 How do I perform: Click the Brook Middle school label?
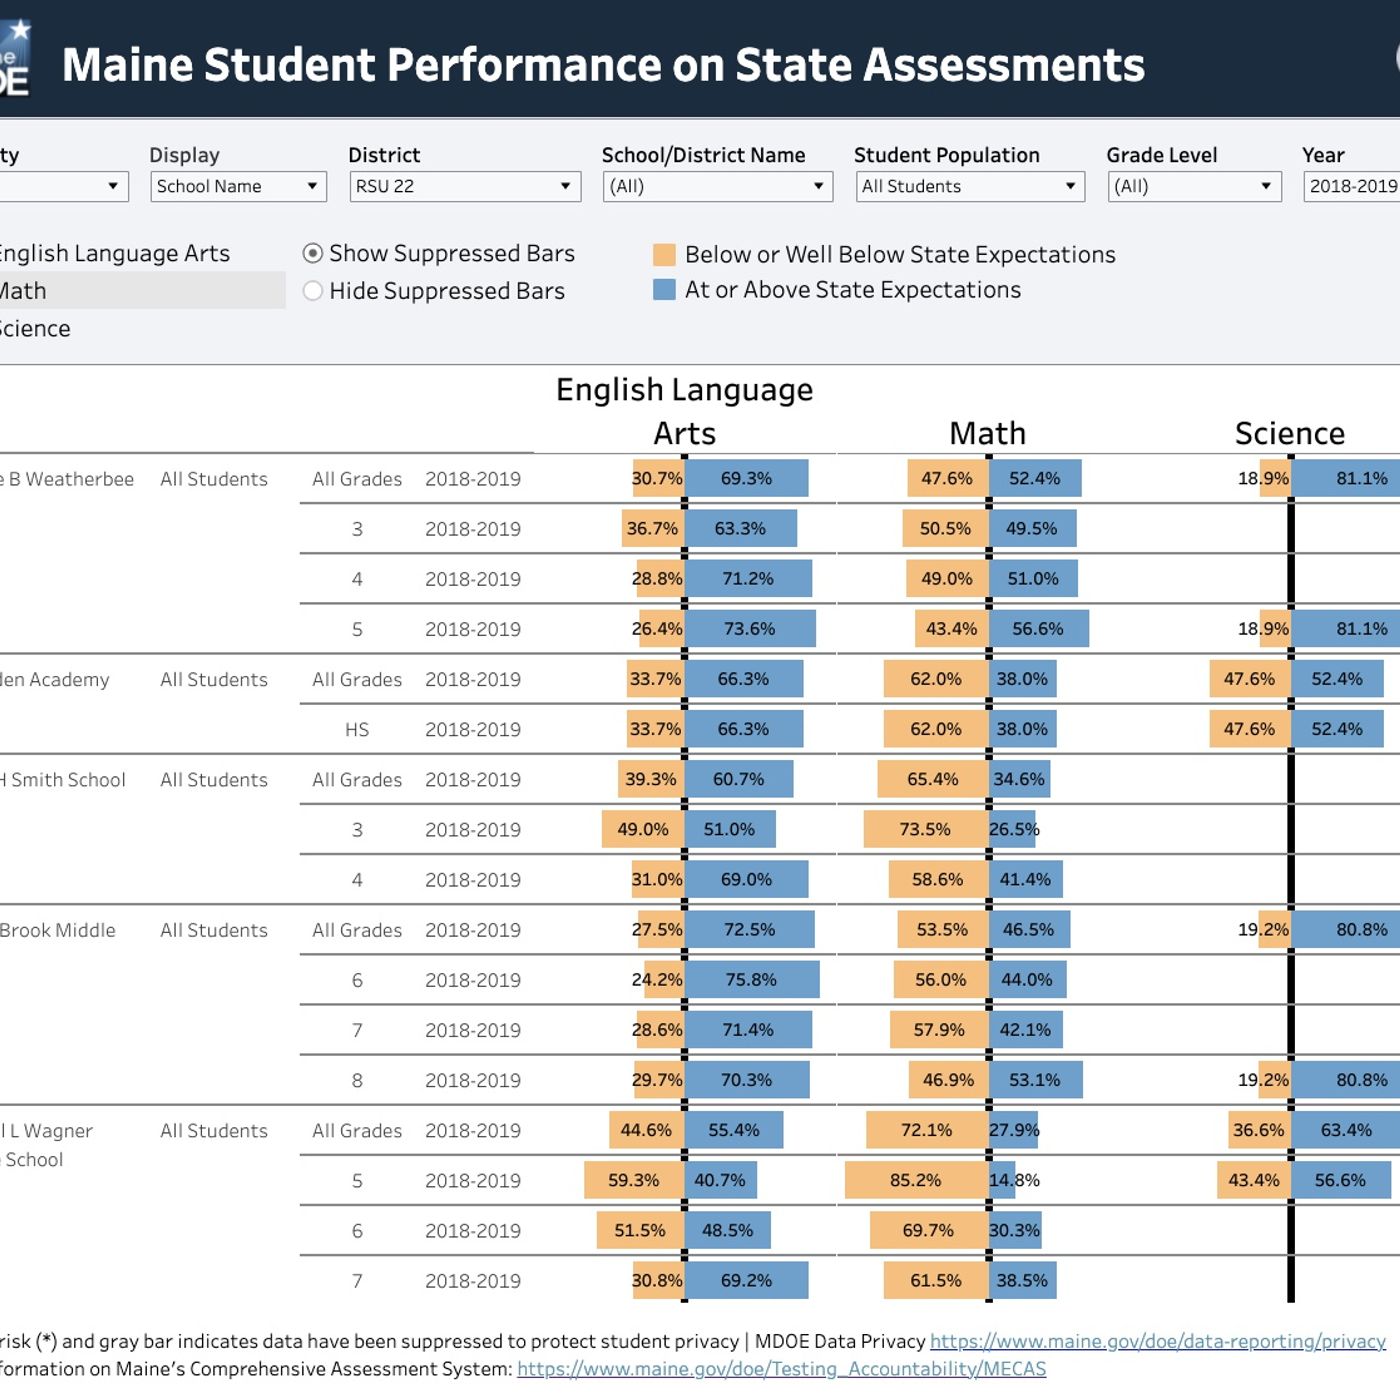click(x=58, y=930)
